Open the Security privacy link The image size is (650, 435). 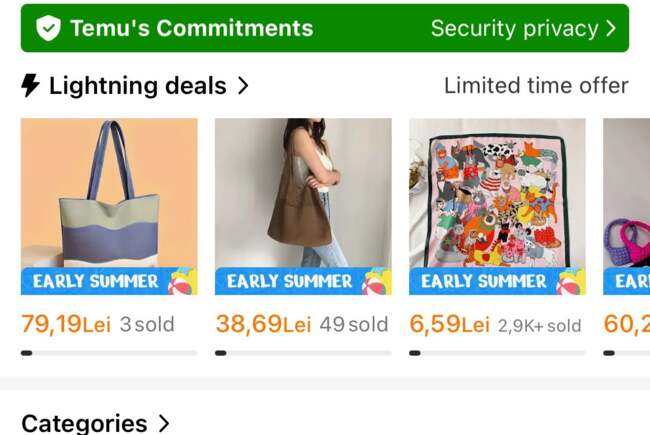click(x=514, y=28)
